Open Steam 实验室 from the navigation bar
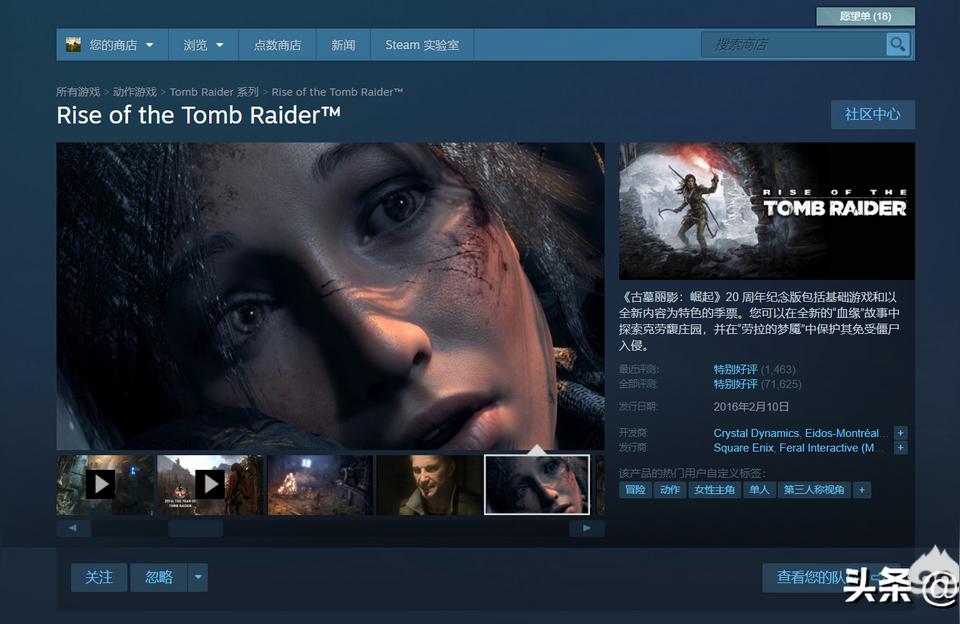 pyautogui.click(x=422, y=45)
